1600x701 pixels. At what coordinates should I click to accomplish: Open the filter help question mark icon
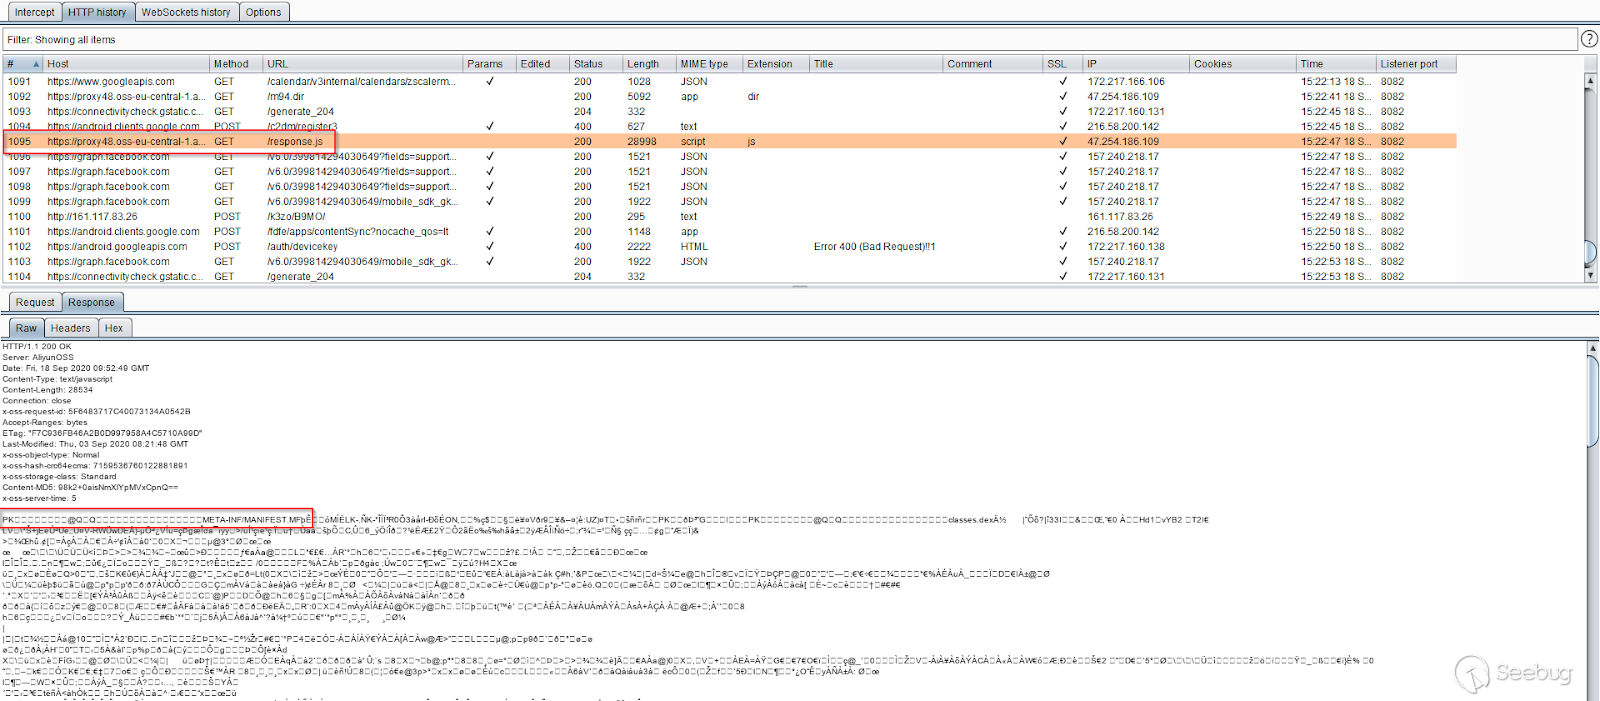pyautogui.click(x=1589, y=39)
